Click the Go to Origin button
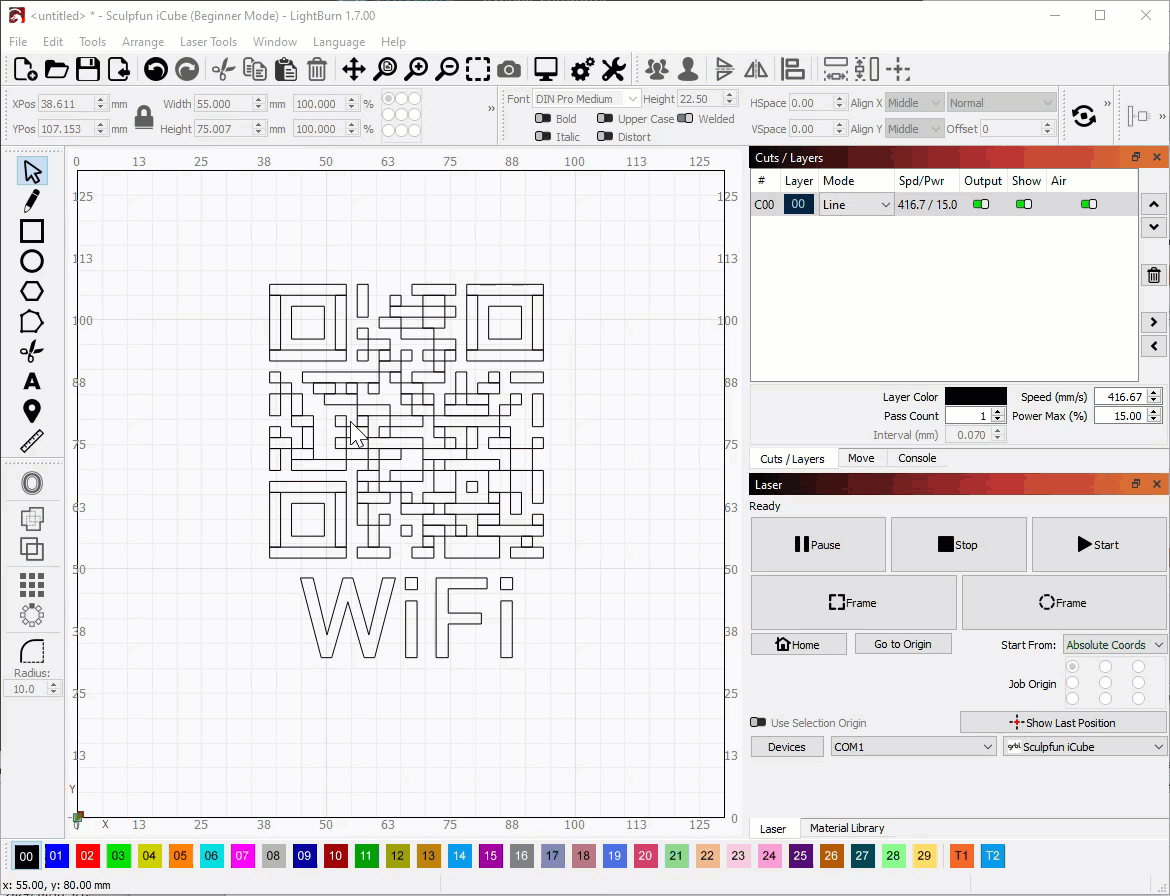1170x896 pixels. click(x=902, y=644)
